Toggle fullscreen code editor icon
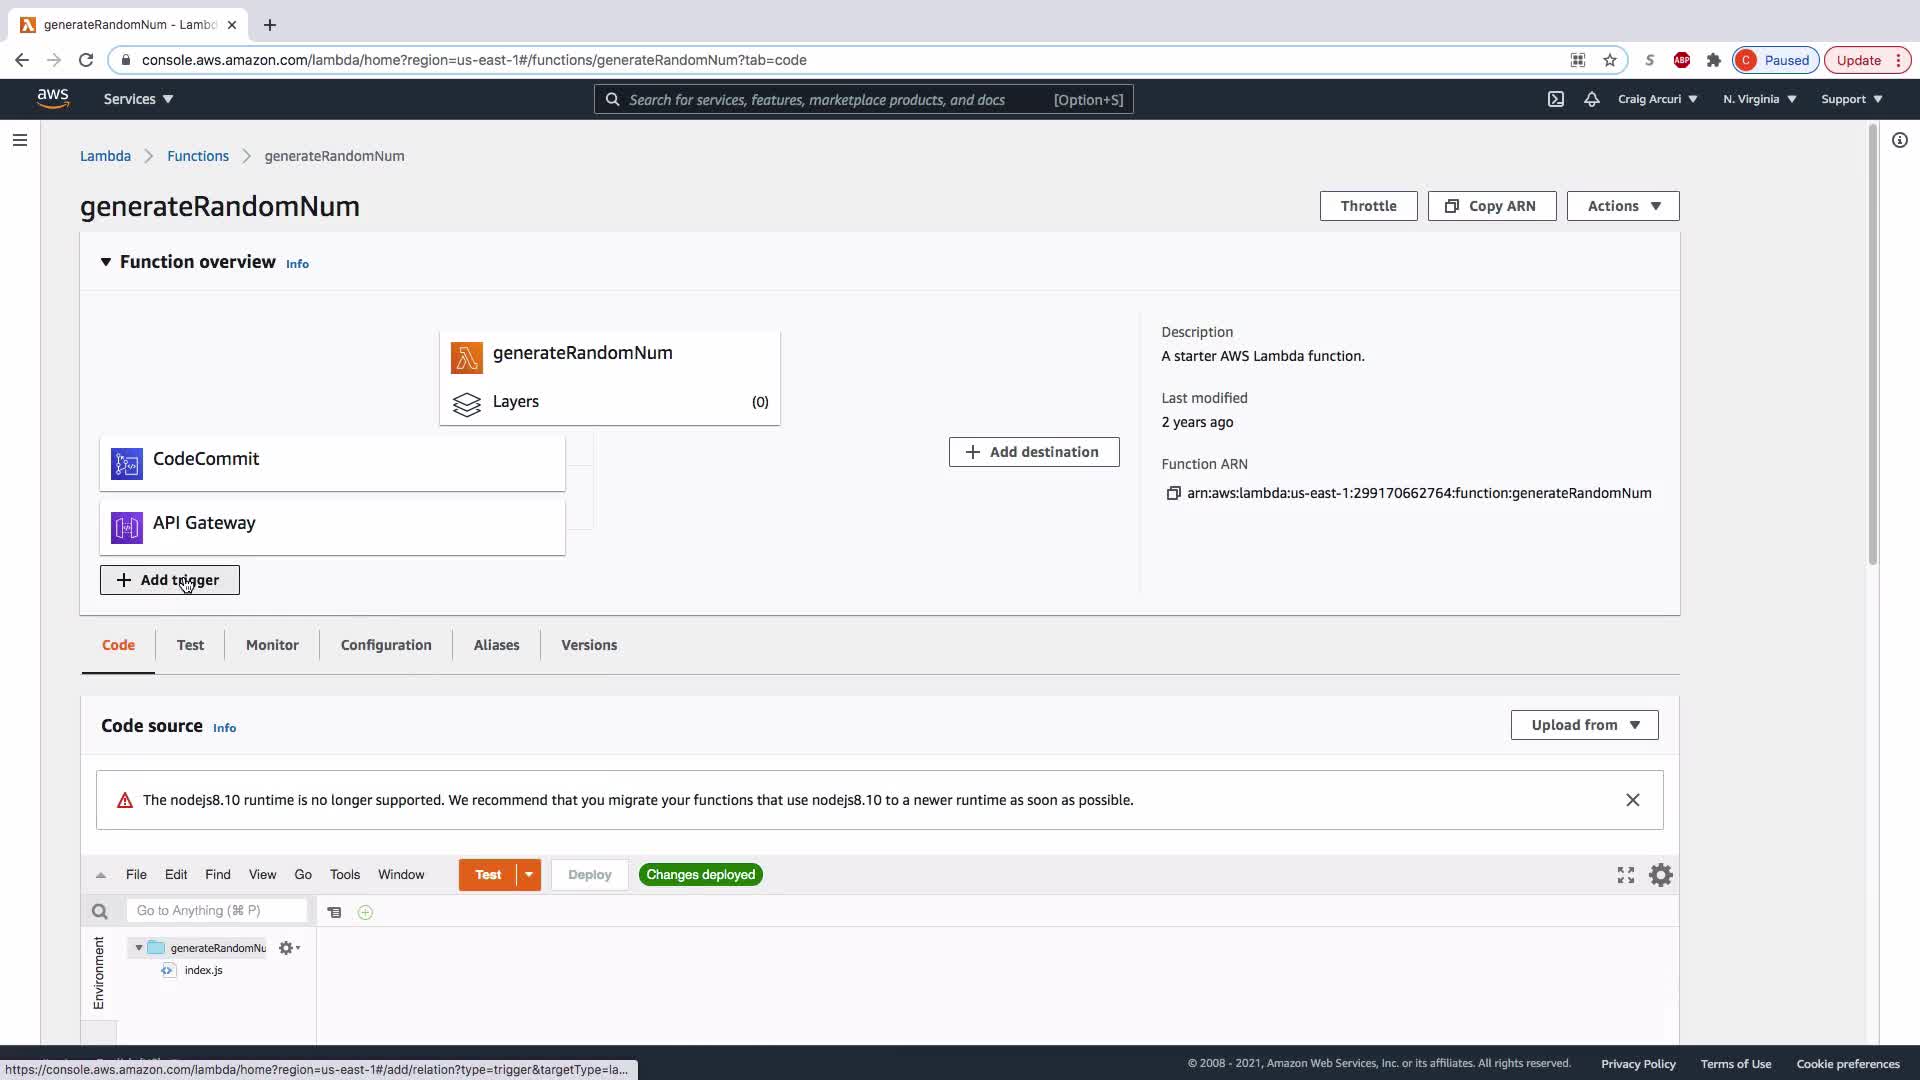The height and width of the screenshot is (1080, 1920). tap(1626, 875)
